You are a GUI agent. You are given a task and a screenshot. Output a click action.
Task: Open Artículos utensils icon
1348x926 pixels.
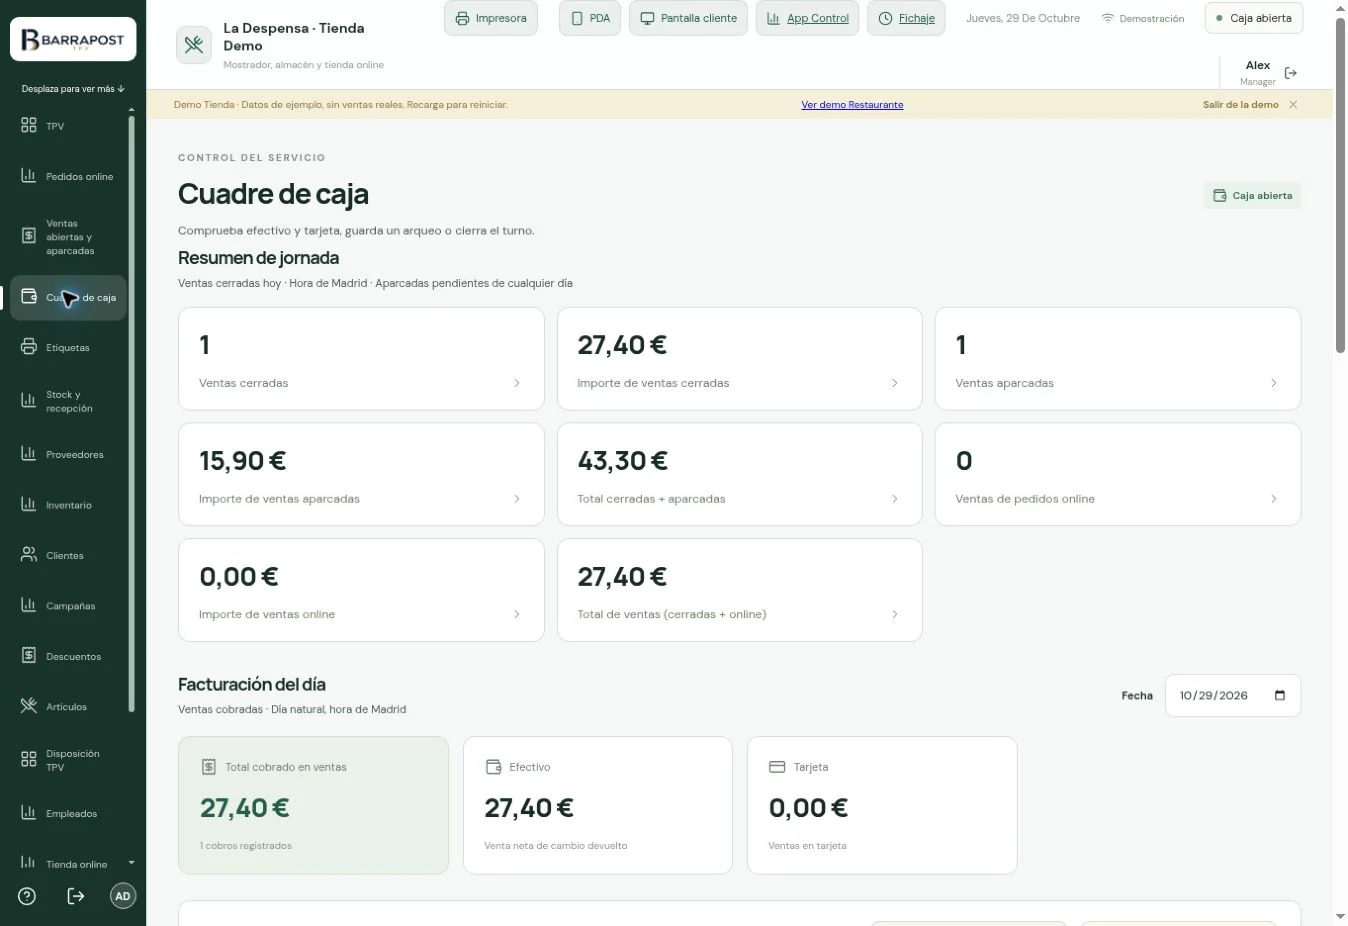(x=29, y=706)
